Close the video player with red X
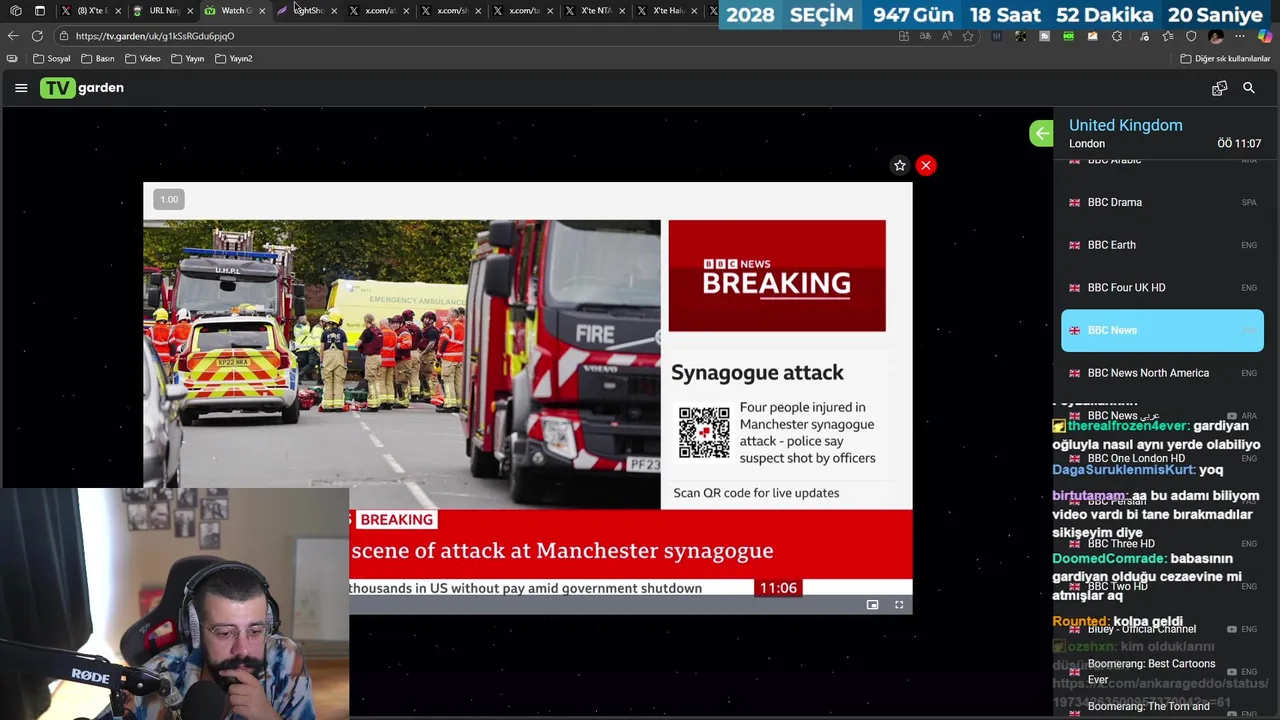The width and height of the screenshot is (1280, 720). coord(926,165)
